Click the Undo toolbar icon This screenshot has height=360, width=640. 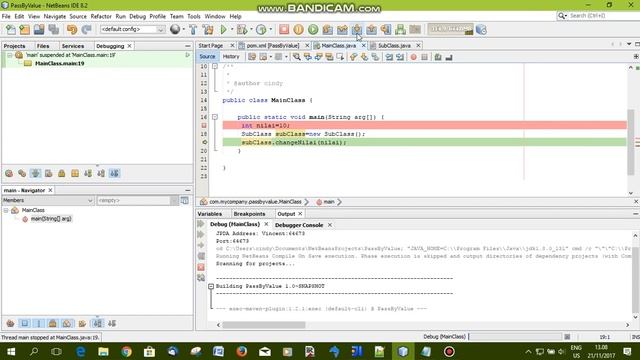pos(72,29)
